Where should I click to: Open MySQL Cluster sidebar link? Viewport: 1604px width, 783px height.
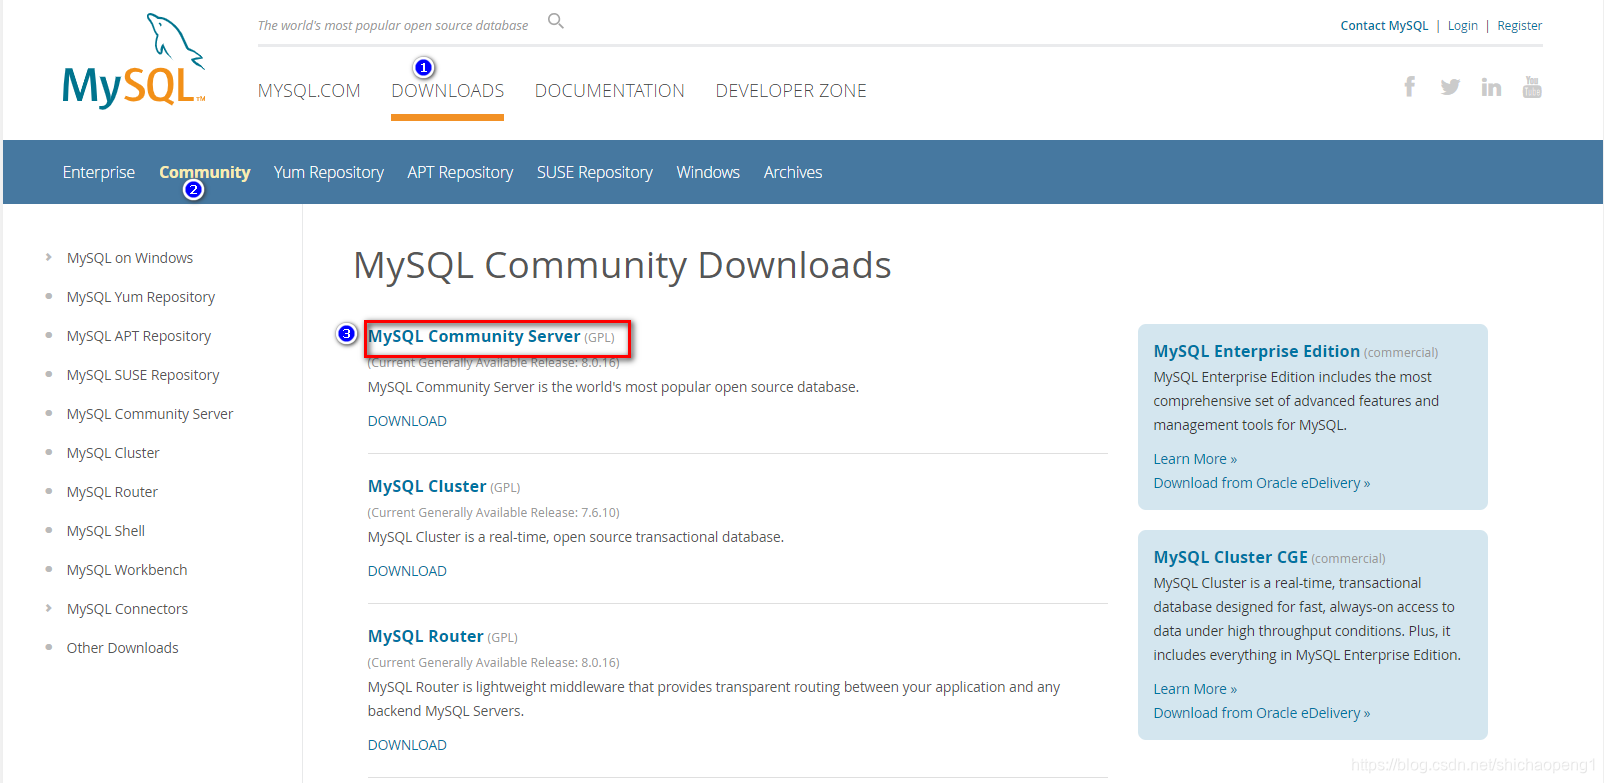pos(113,453)
